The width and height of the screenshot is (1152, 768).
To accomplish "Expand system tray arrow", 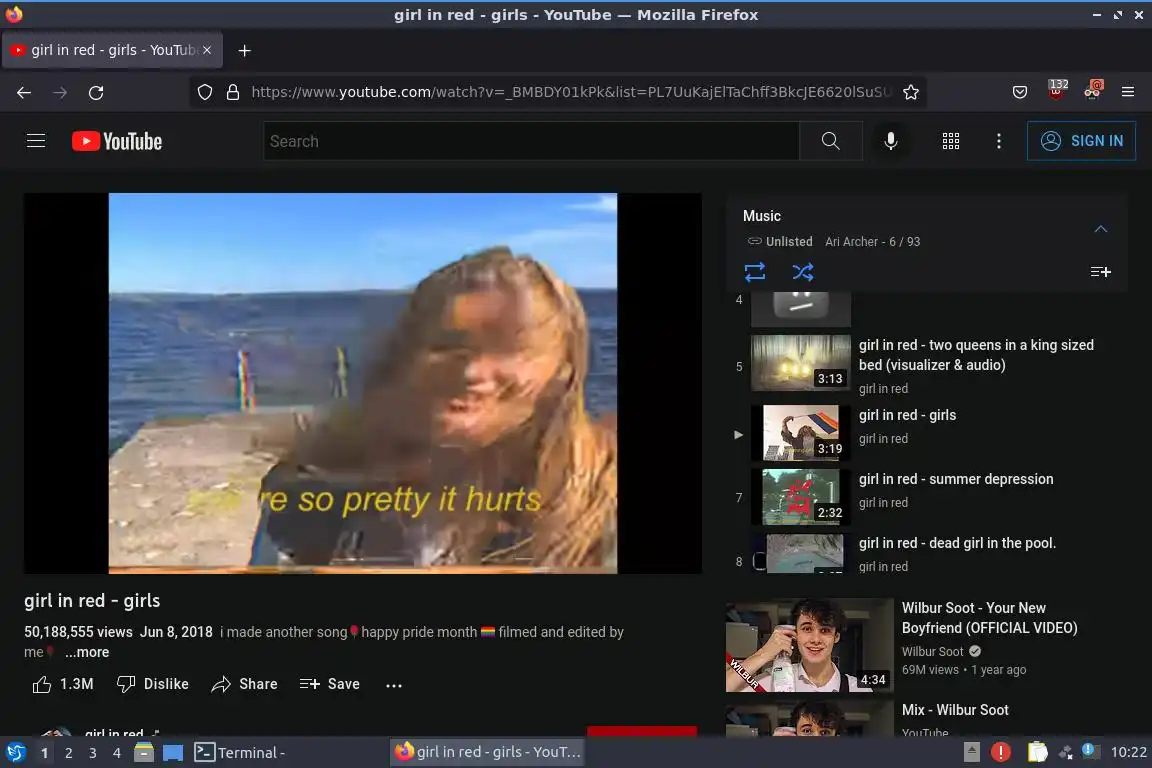I will (971, 752).
